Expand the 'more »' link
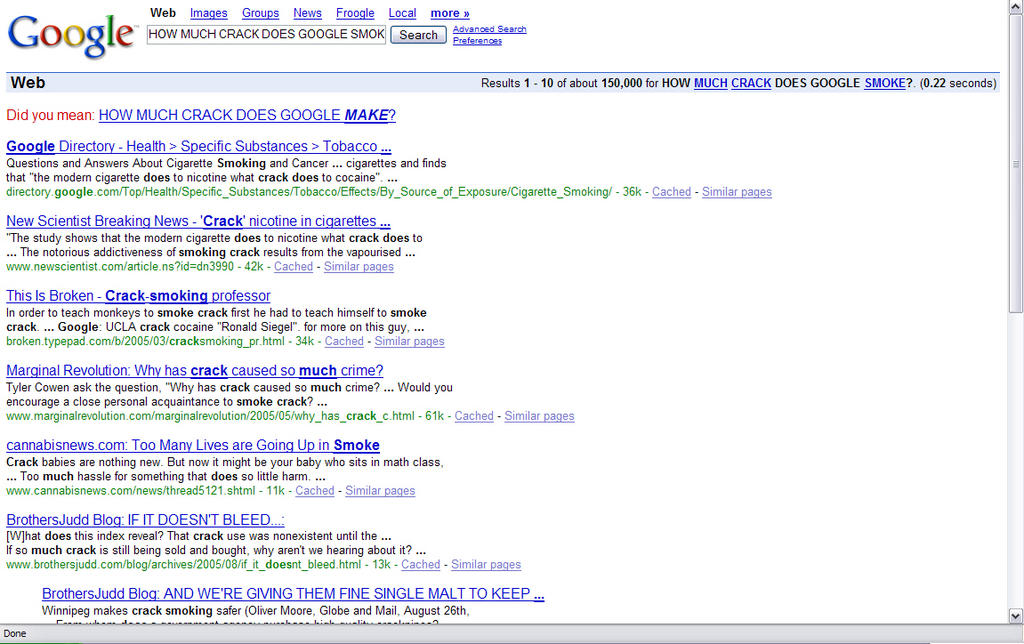This screenshot has width=1024, height=644. click(x=450, y=13)
